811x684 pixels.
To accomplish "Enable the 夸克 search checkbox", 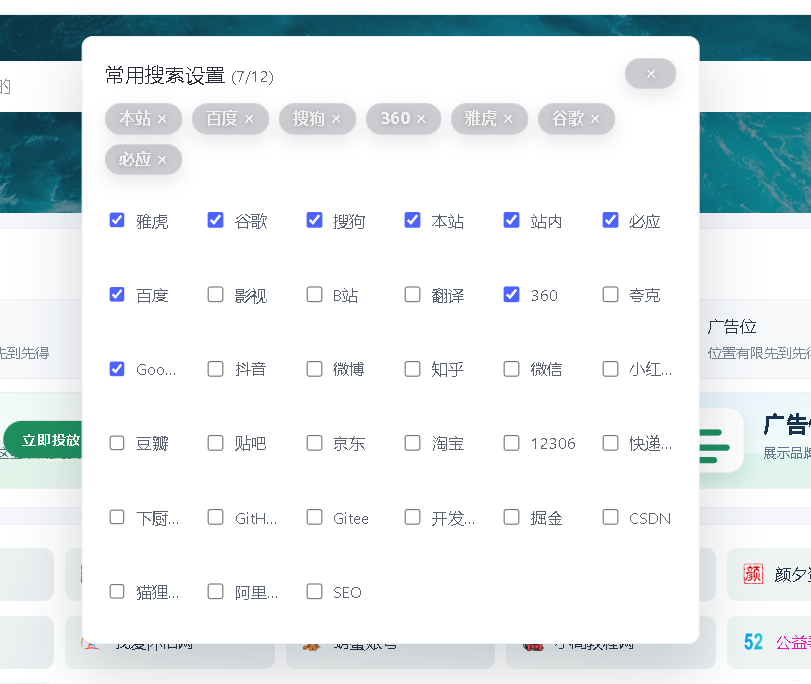I will 610,294.
